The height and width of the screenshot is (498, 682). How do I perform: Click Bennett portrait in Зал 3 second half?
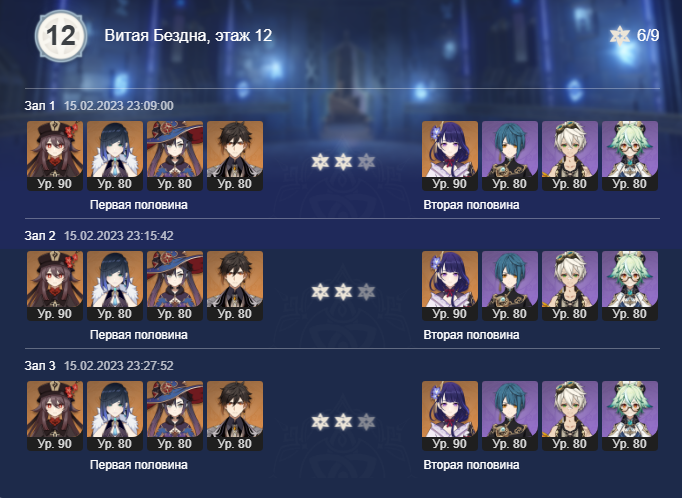point(570,416)
